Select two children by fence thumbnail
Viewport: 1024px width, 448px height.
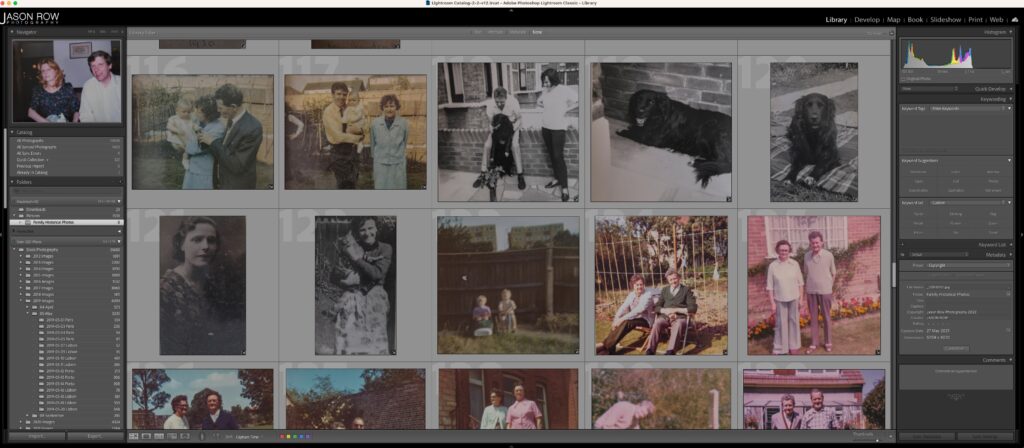[x=508, y=285]
